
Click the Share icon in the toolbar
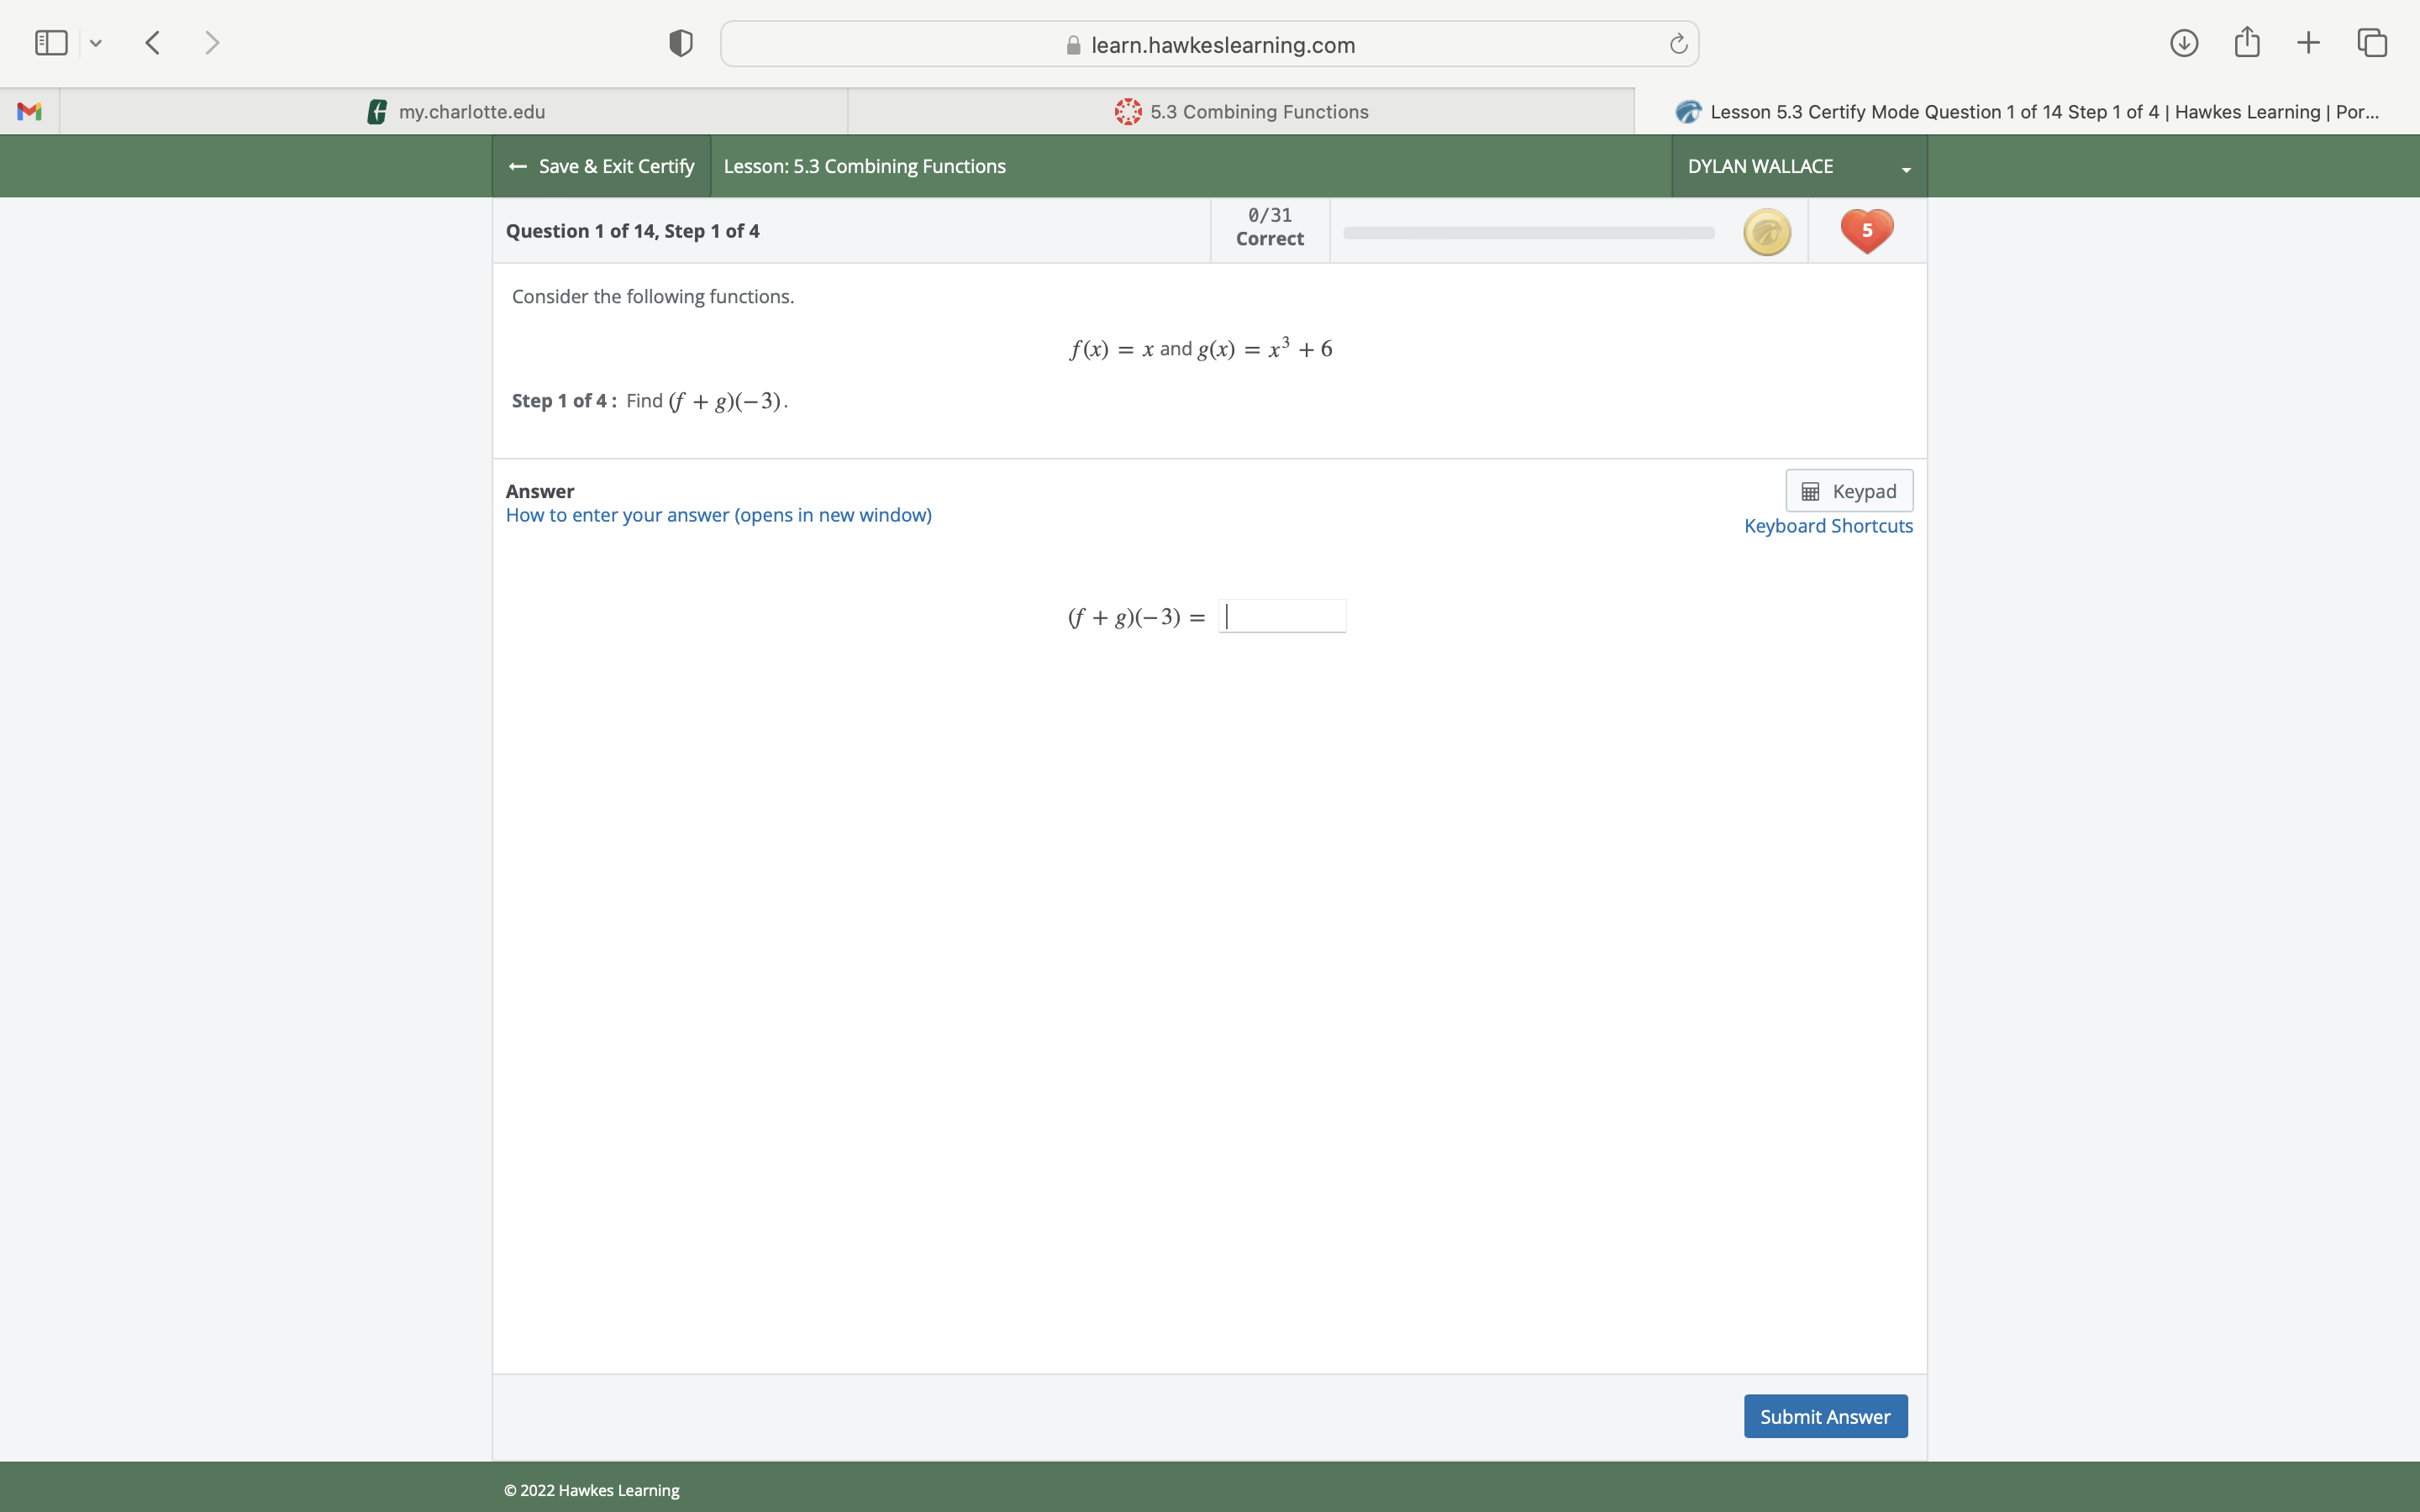click(2247, 43)
